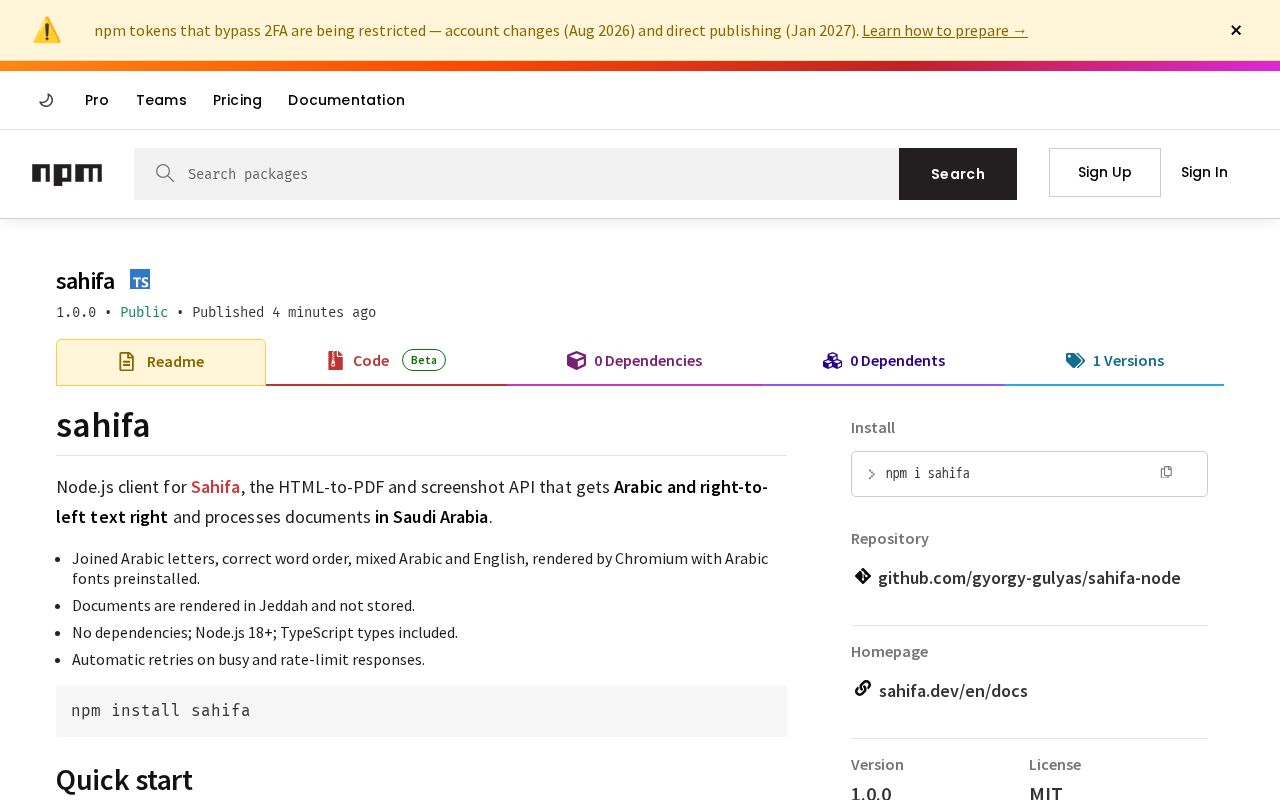
Task: Click the 'npm i sahifa' install text
Action: click(928, 474)
